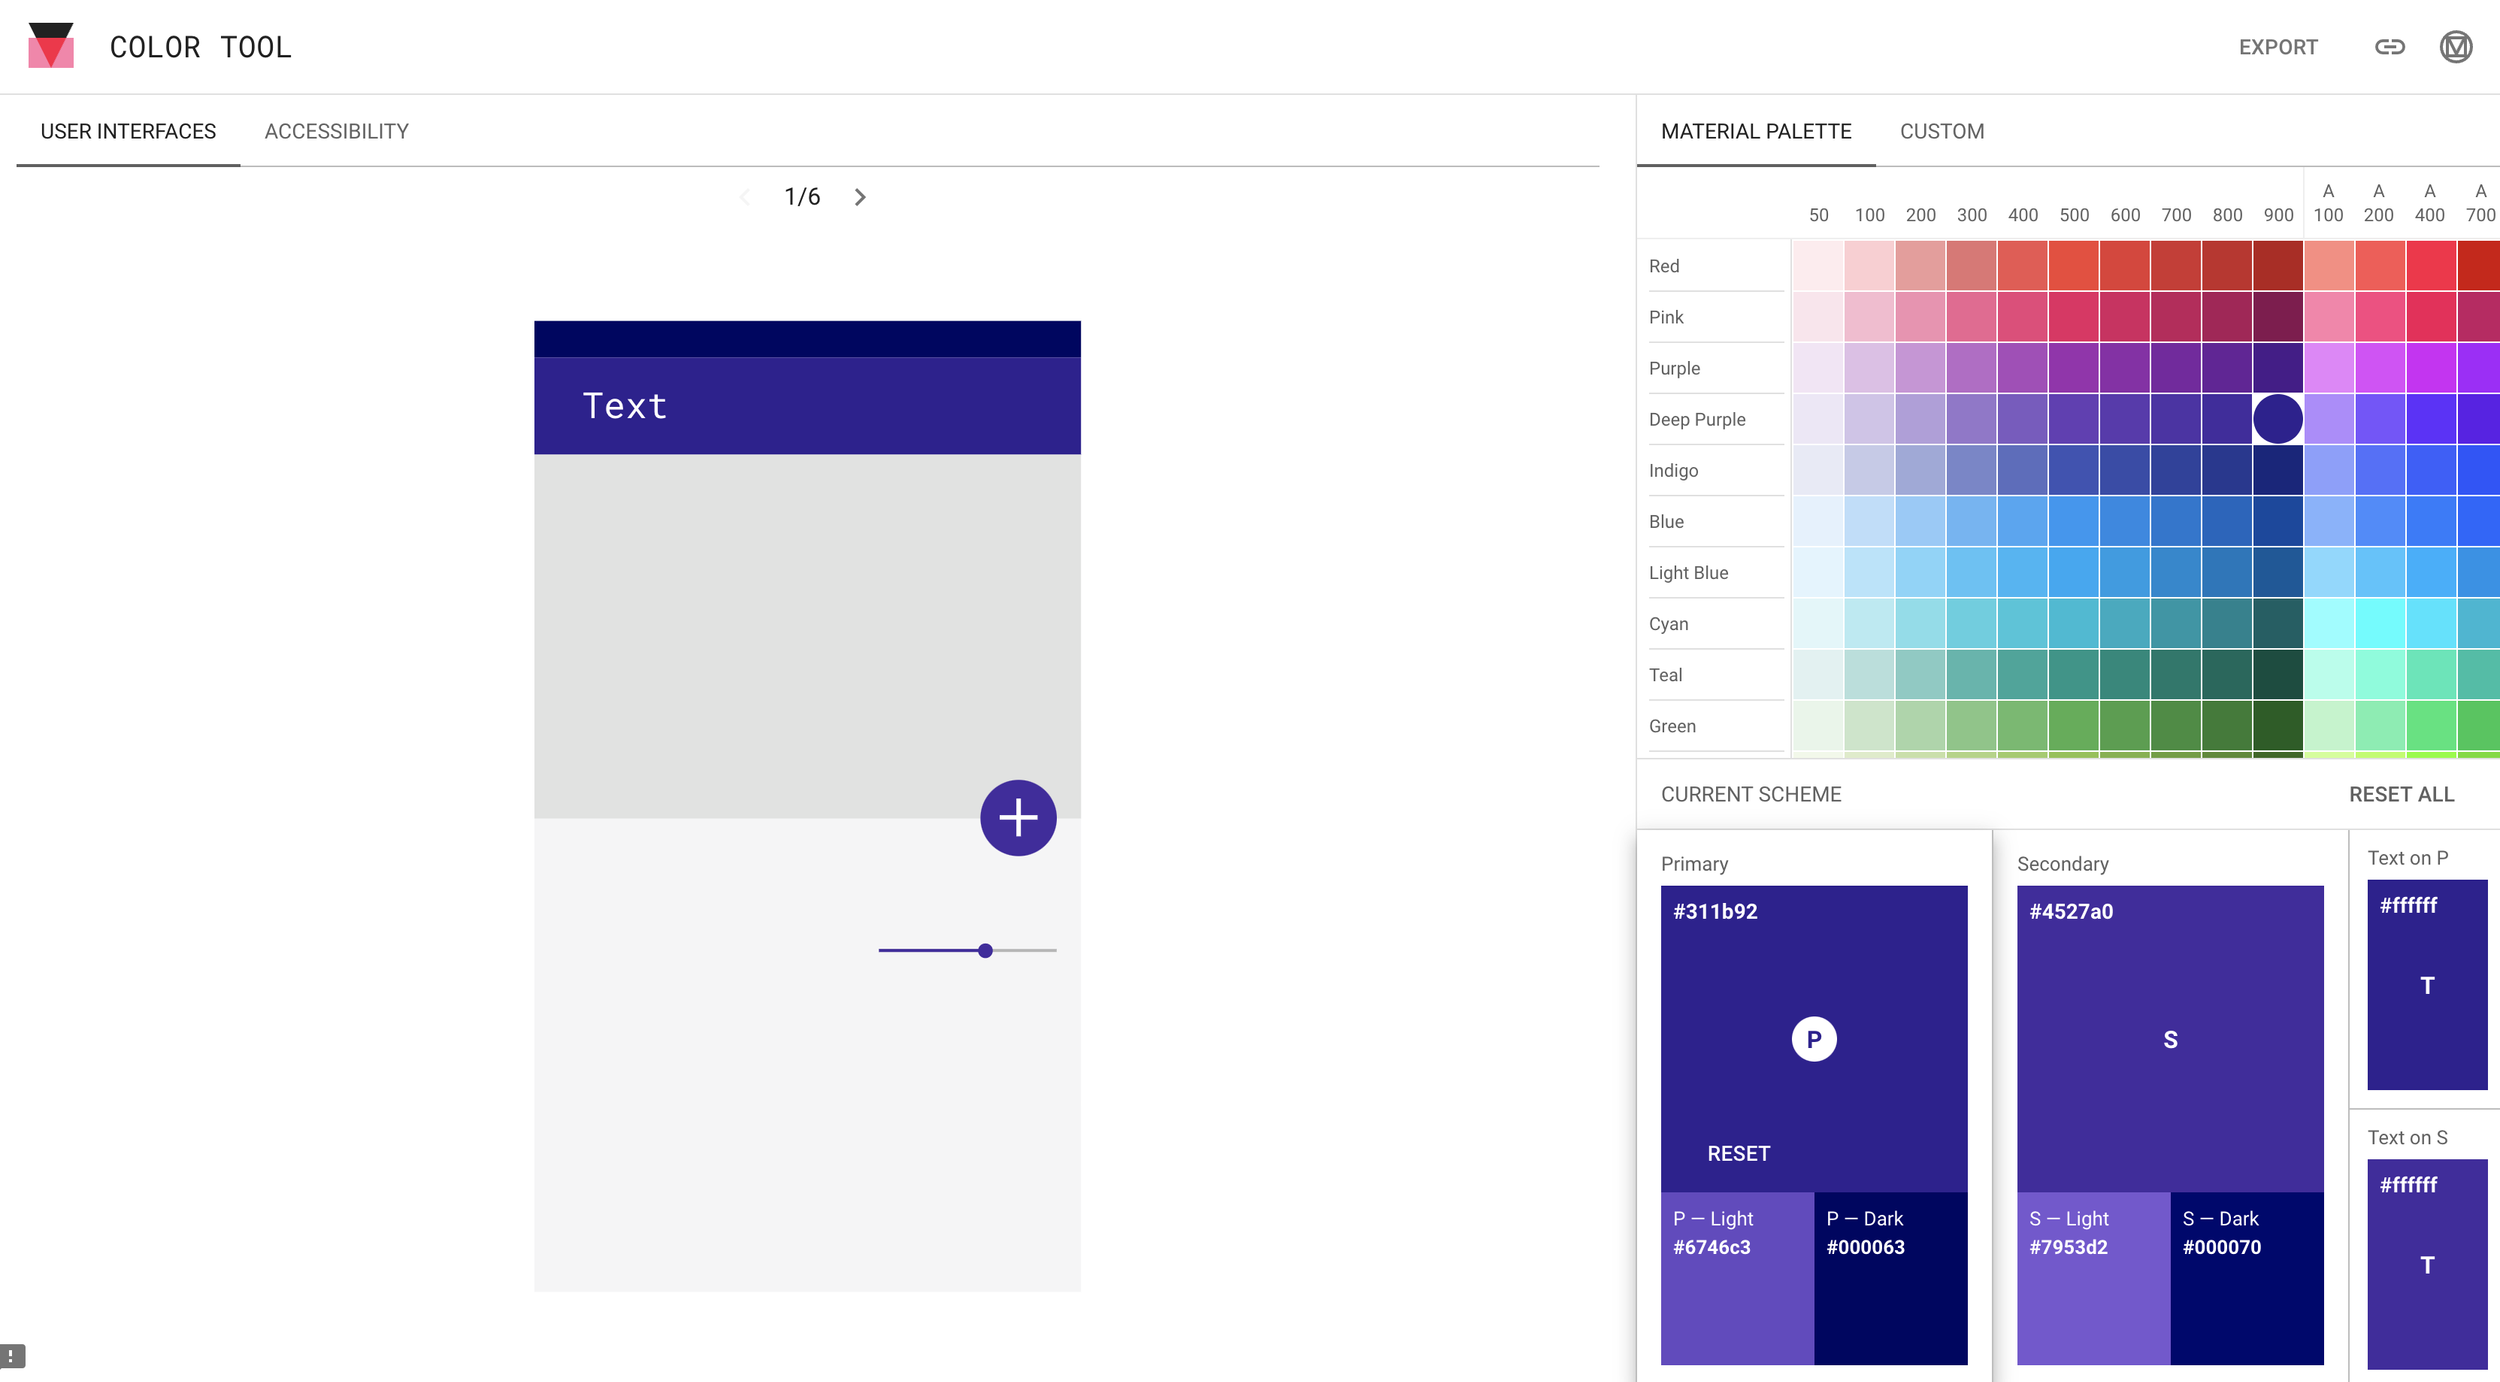Switch to the Accessibility tab
This screenshot has height=1382, width=2500.
(336, 131)
